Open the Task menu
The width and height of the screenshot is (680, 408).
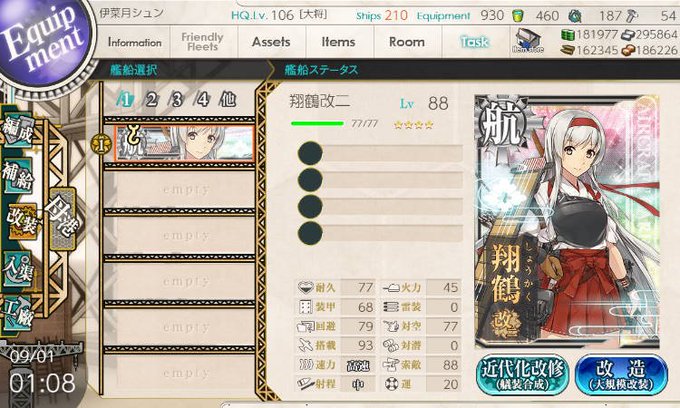point(474,42)
